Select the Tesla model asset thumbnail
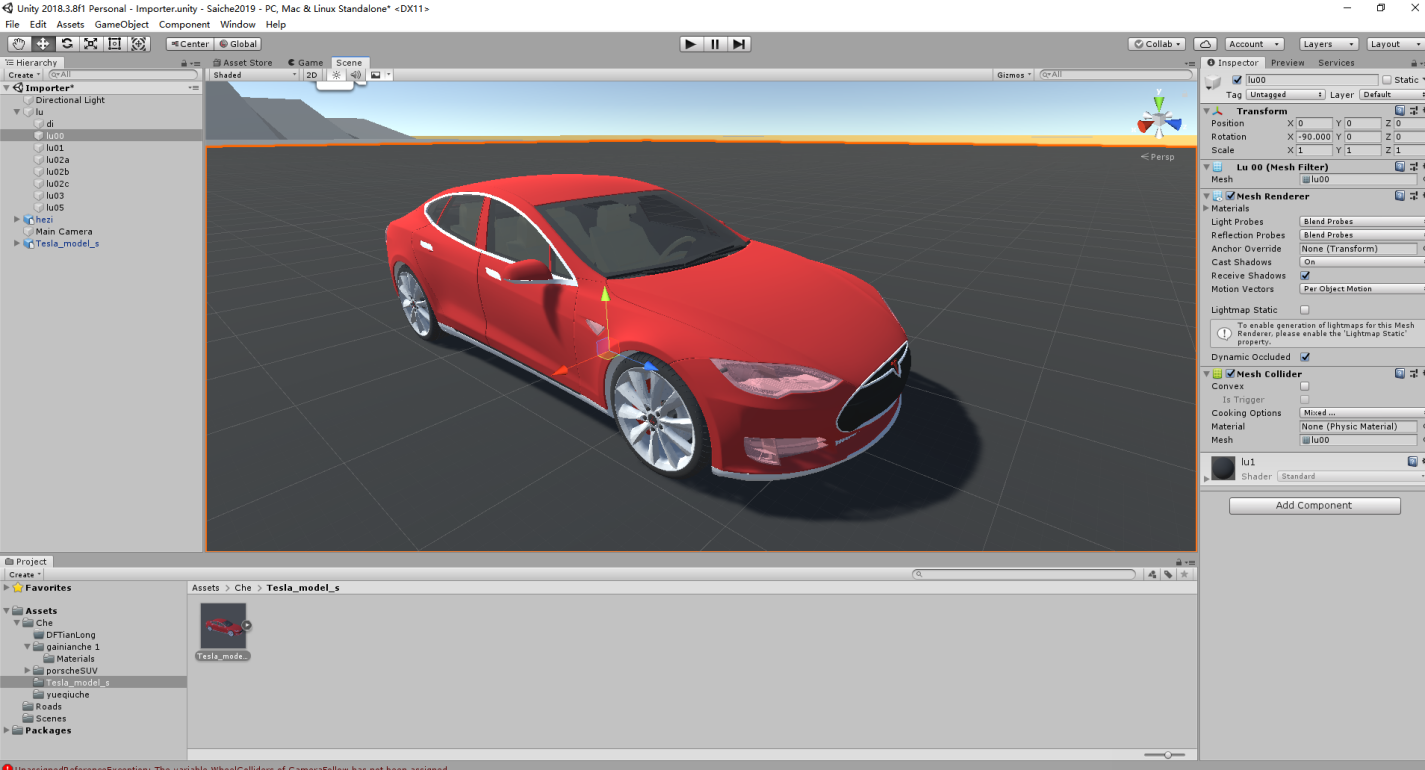The width and height of the screenshot is (1425, 770). (x=223, y=627)
